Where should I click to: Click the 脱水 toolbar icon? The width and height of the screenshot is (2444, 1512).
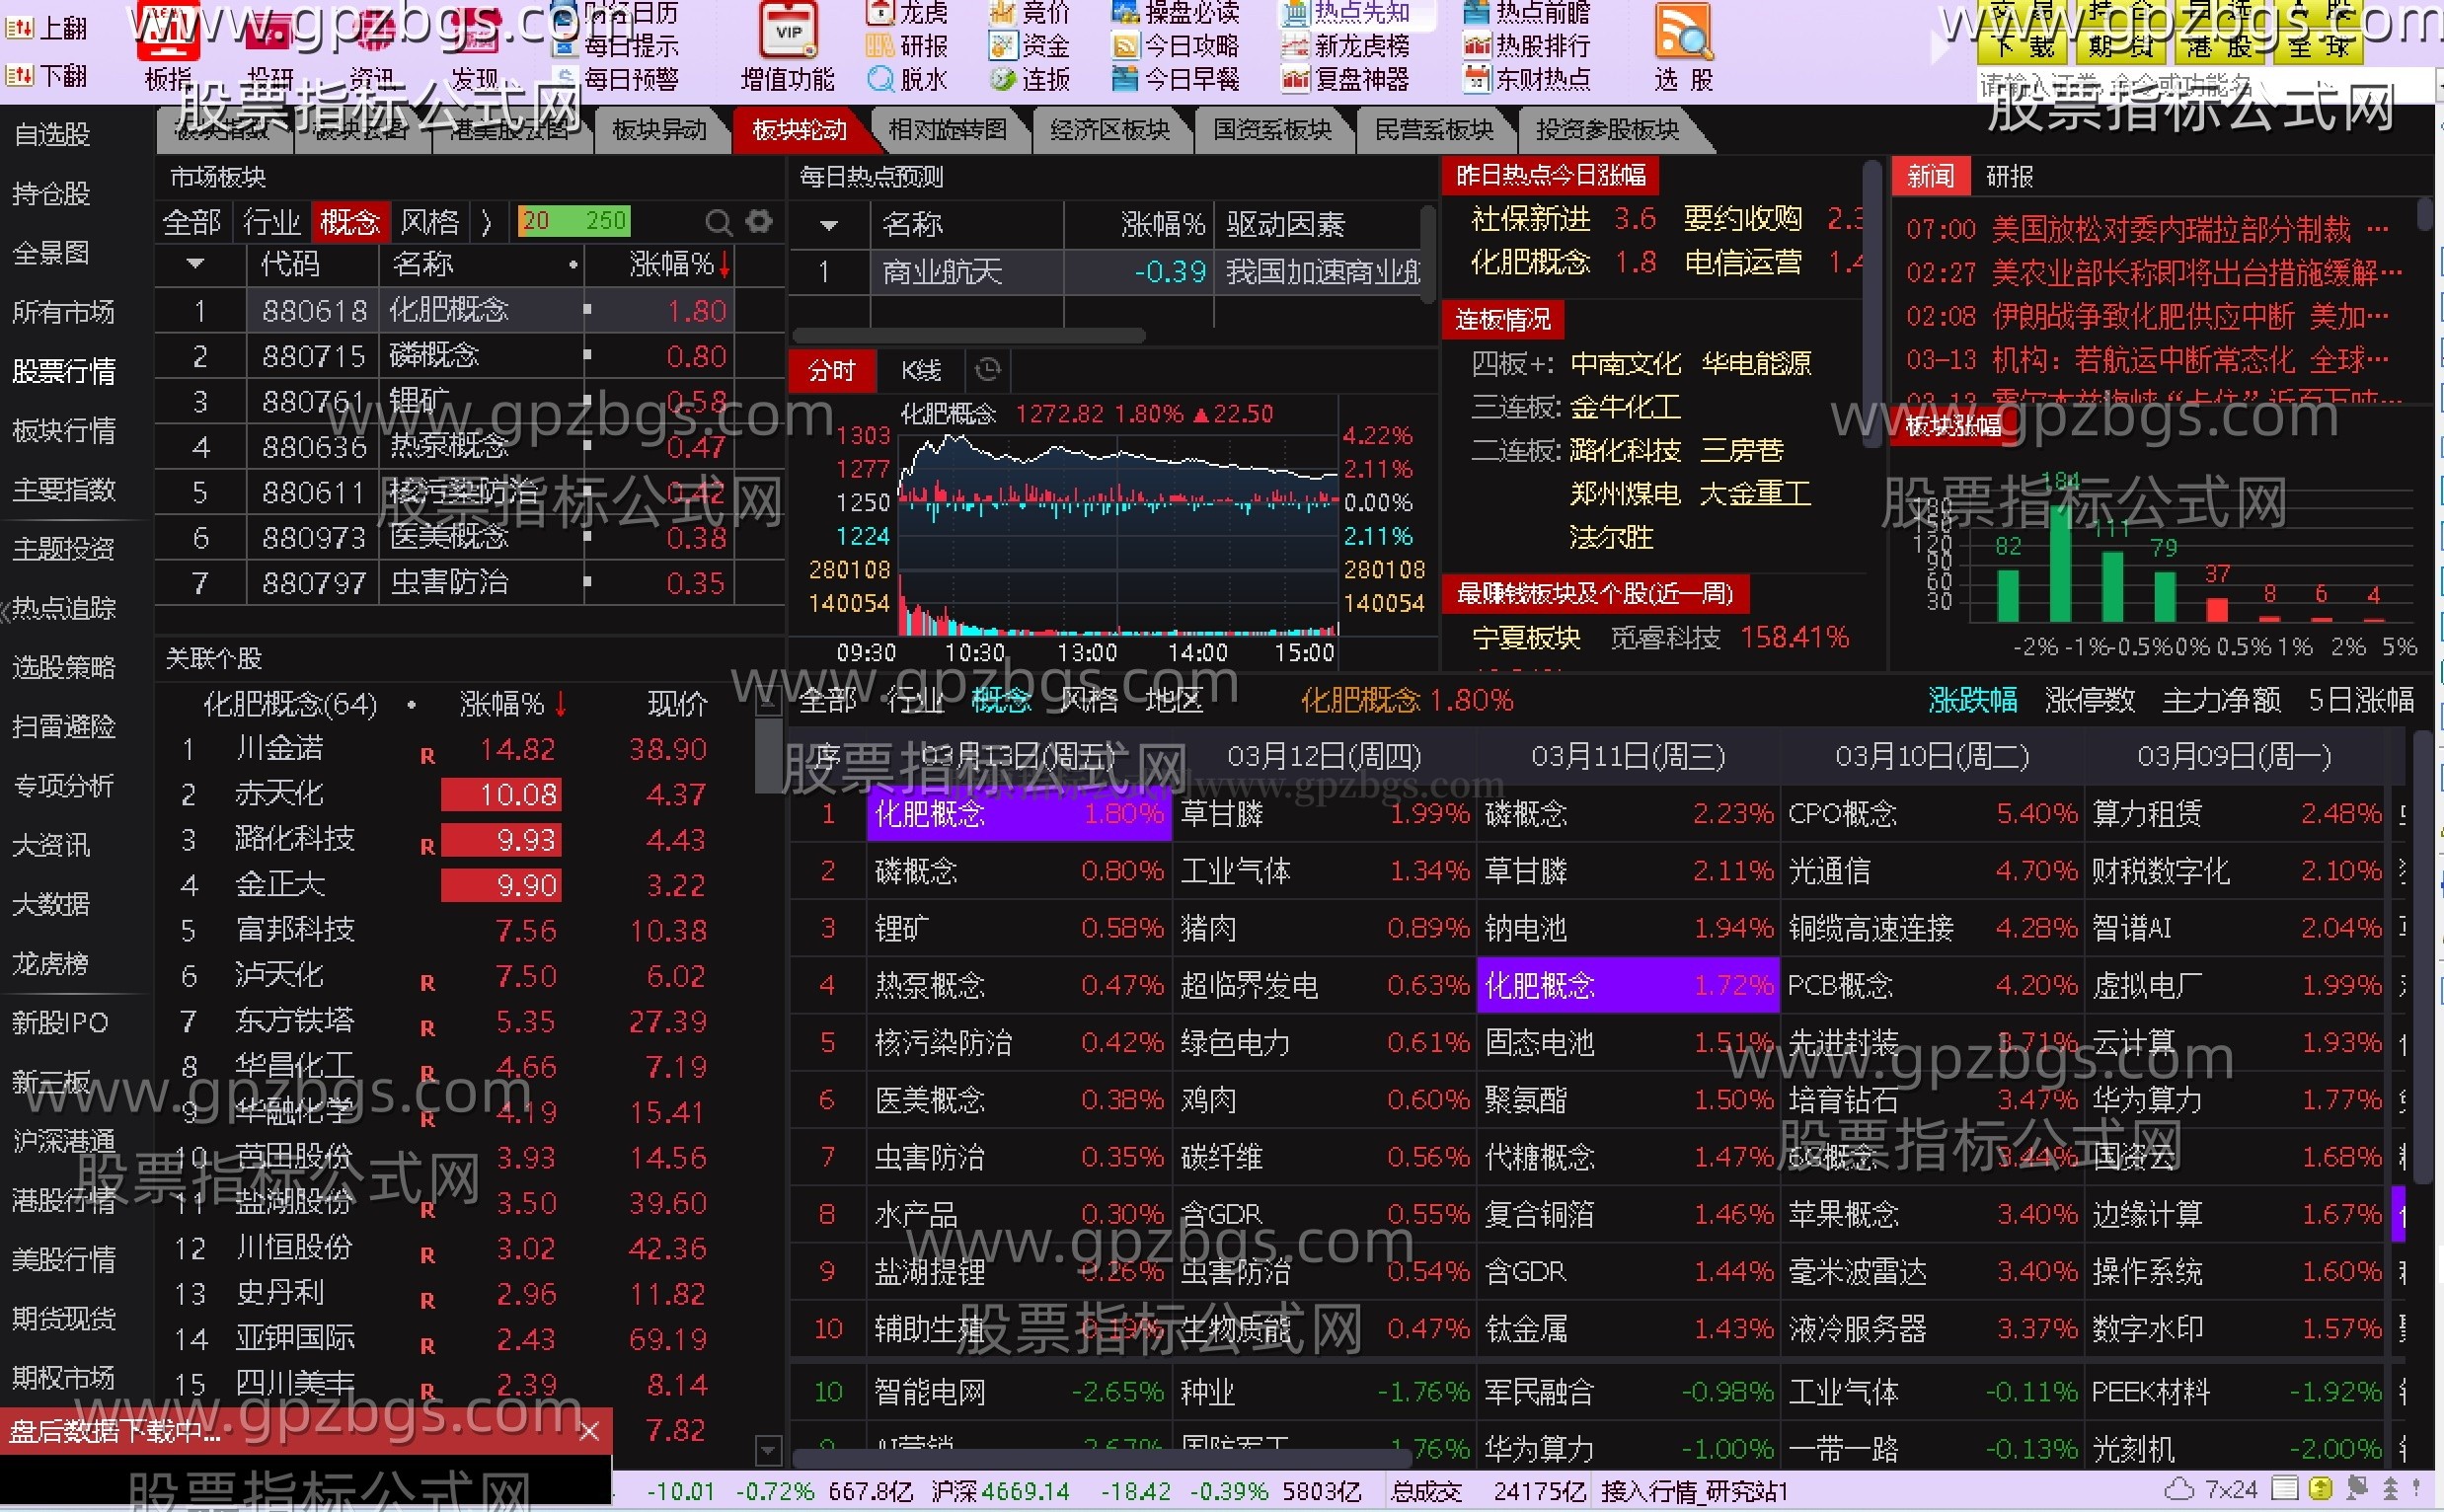pos(881,78)
